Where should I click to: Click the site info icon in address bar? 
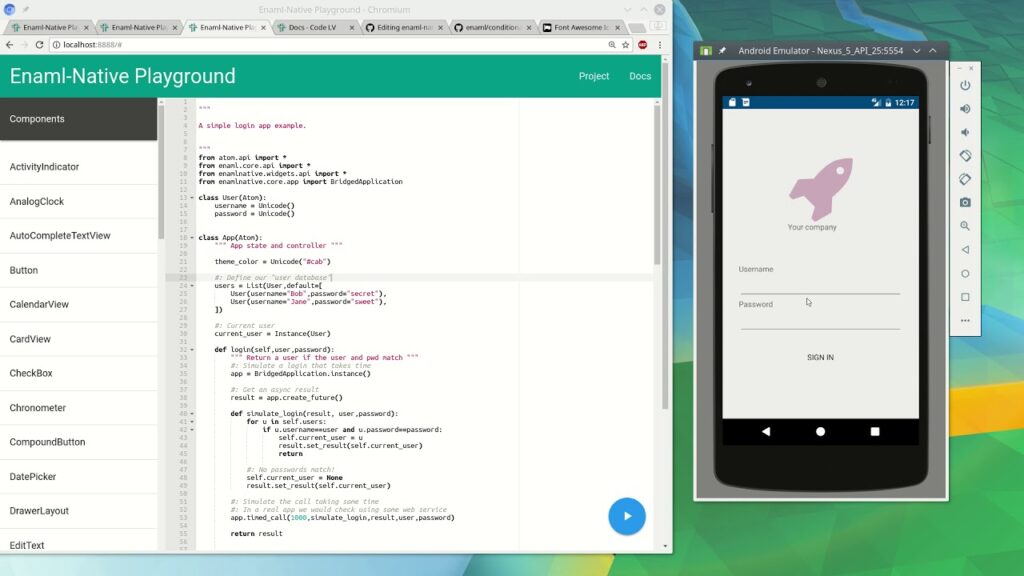click(x=56, y=44)
